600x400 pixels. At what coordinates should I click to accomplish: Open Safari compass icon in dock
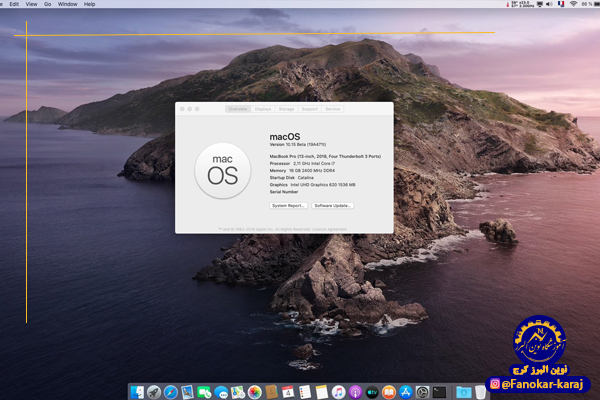pos(171,392)
